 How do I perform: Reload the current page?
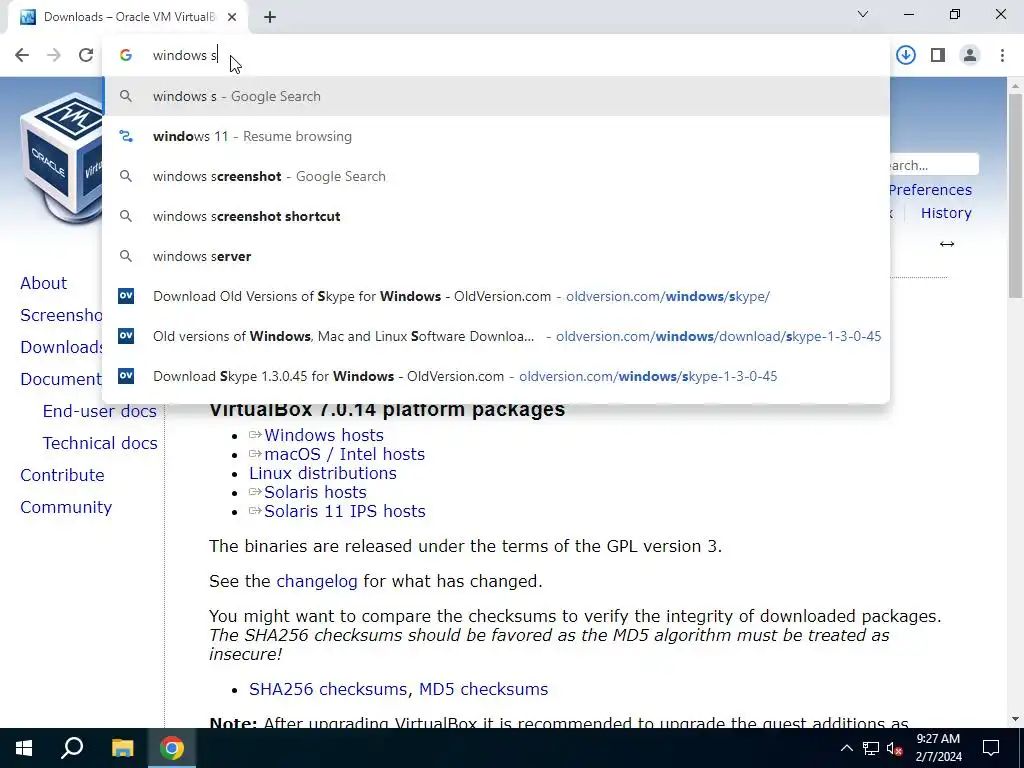[x=86, y=55]
